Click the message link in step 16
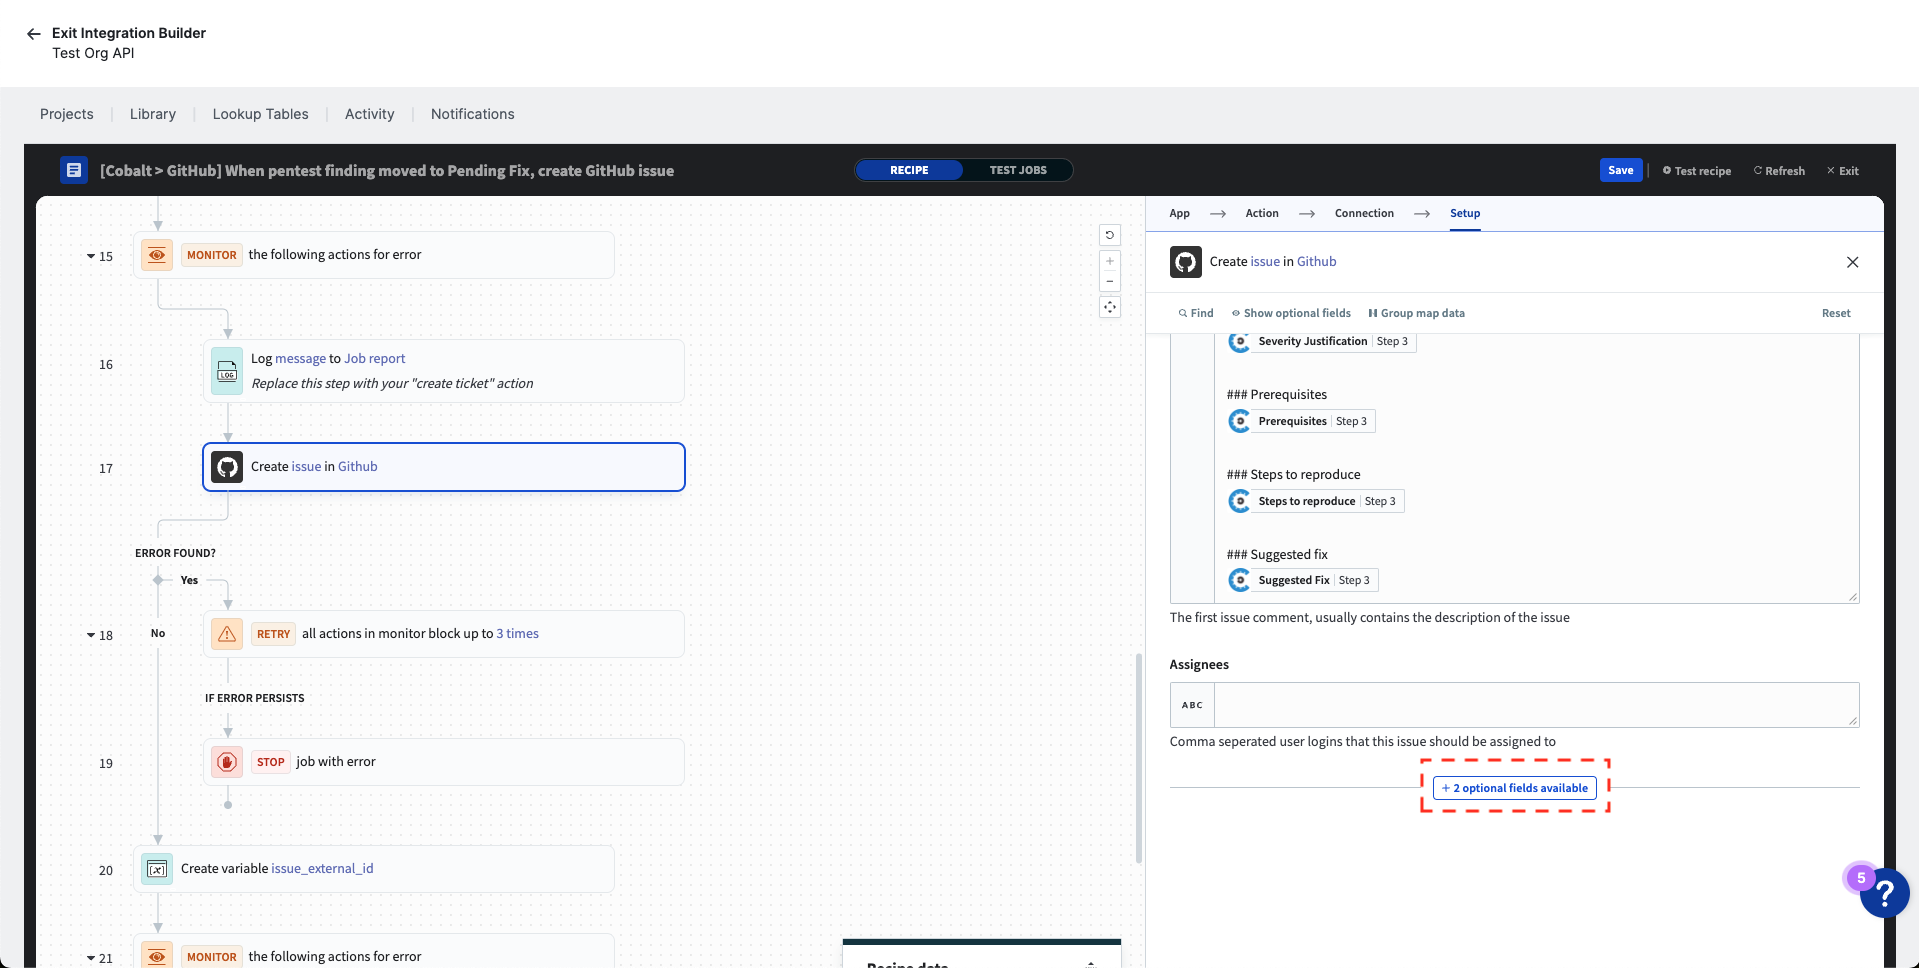 tap(300, 359)
